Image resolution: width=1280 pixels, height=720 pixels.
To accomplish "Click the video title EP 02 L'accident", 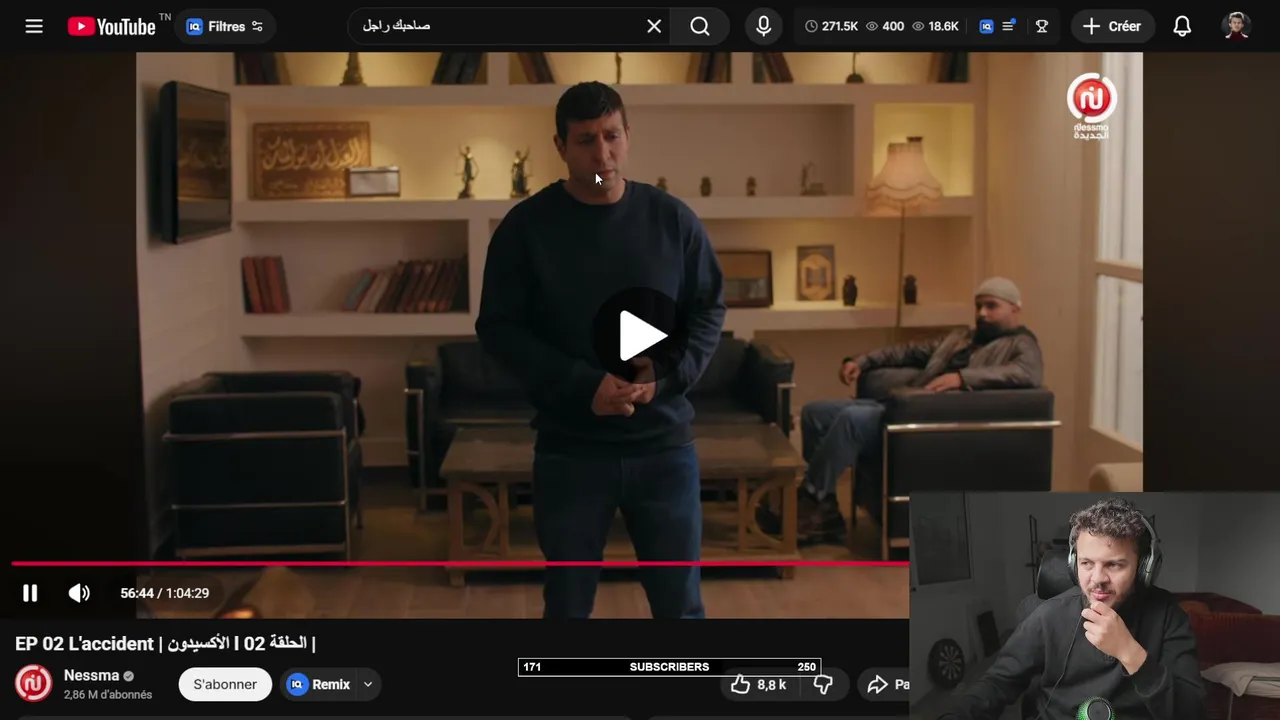I will 165,643.
